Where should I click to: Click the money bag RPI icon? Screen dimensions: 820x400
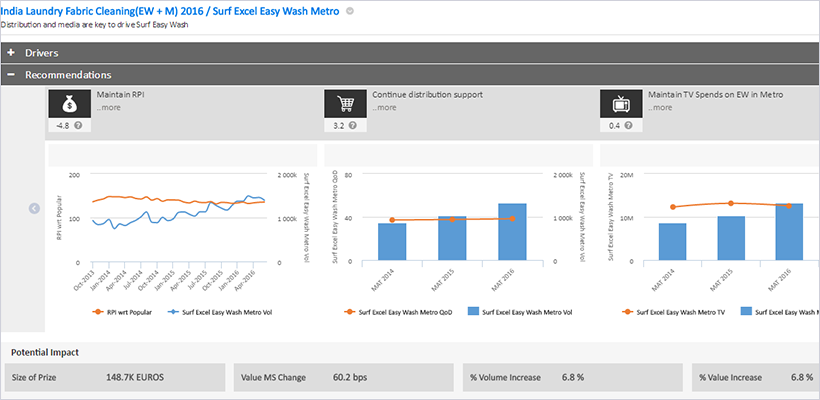[x=68, y=104]
